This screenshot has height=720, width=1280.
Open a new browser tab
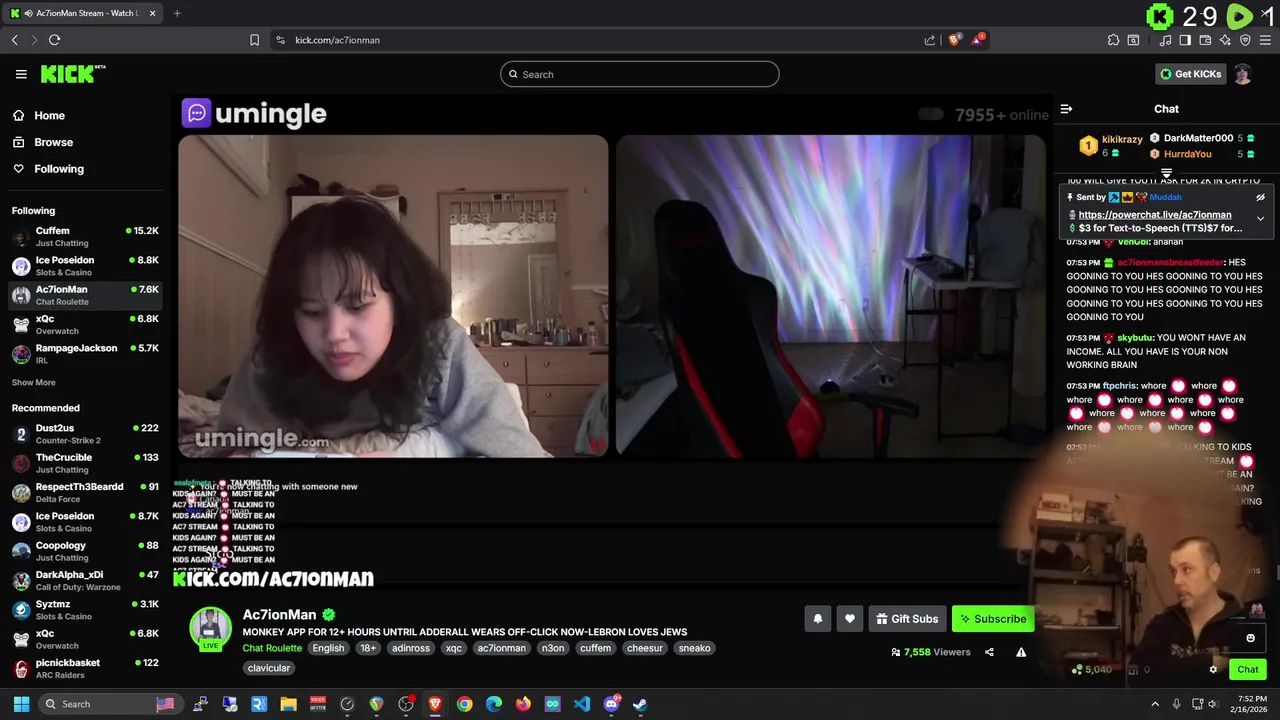pyautogui.click(x=177, y=13)
